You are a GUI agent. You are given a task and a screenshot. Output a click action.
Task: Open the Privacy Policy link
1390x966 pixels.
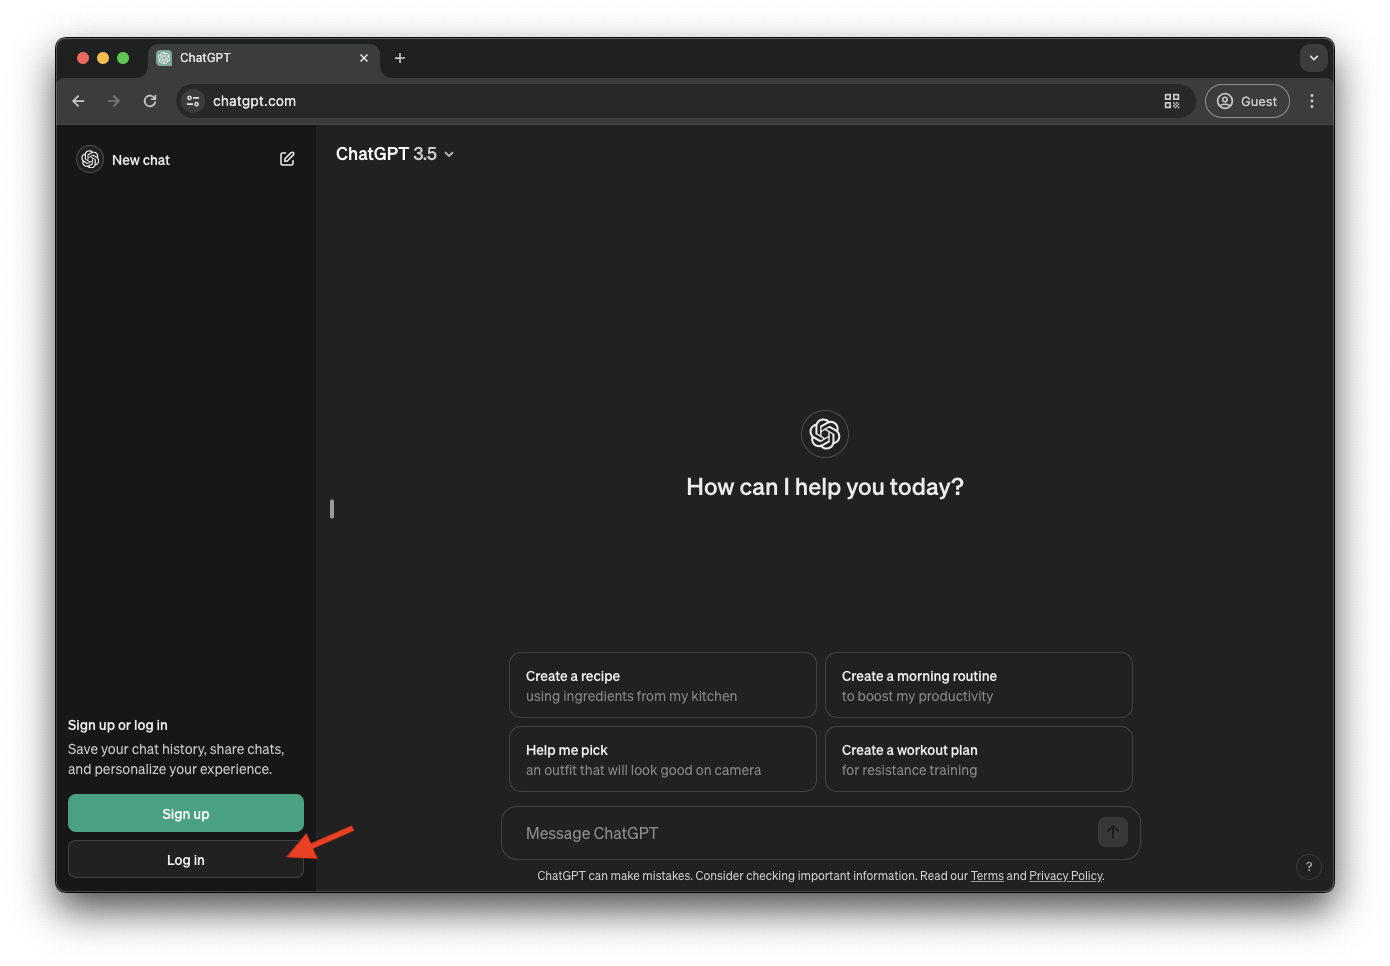[1066, 876]
